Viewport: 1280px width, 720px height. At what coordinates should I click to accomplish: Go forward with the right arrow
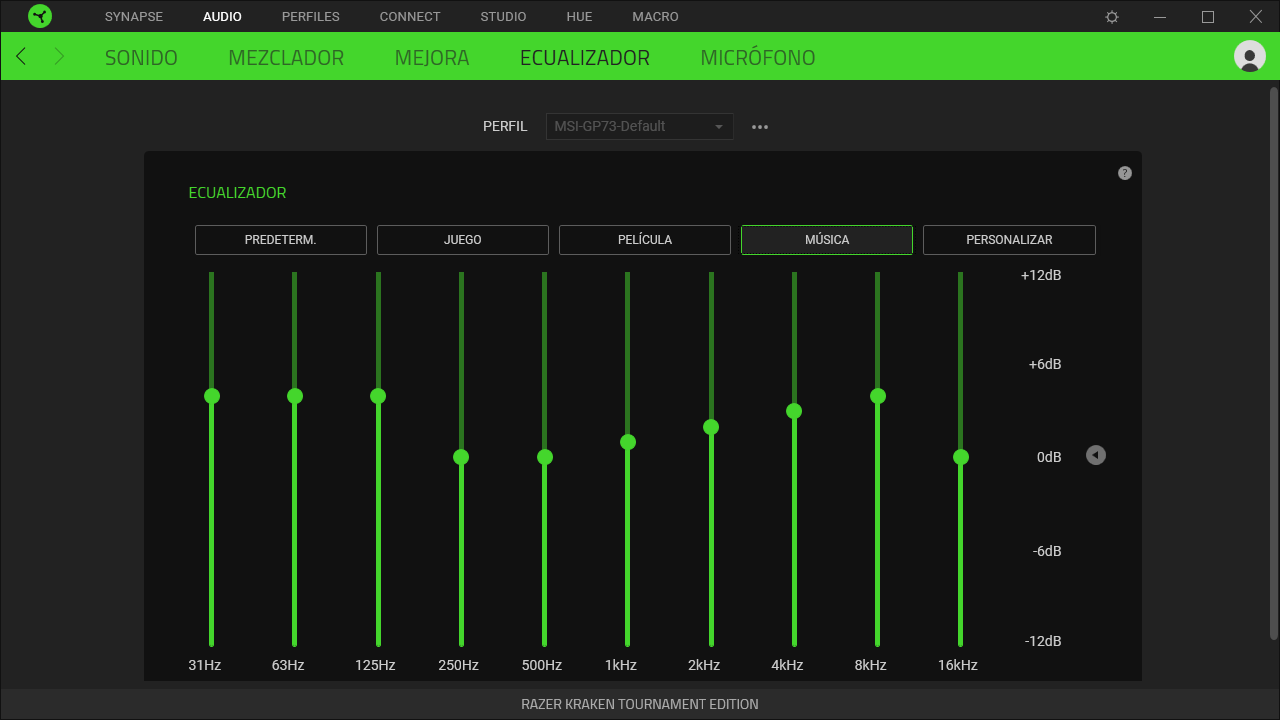pyautogui.click(x=59, y=56)
